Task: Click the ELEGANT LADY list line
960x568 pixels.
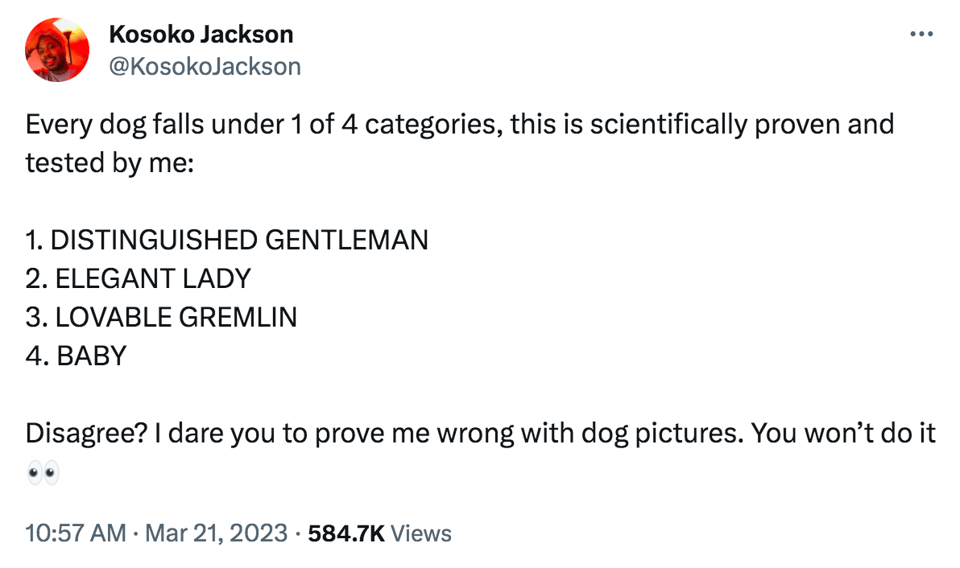Action: click(x=138, y=279)
